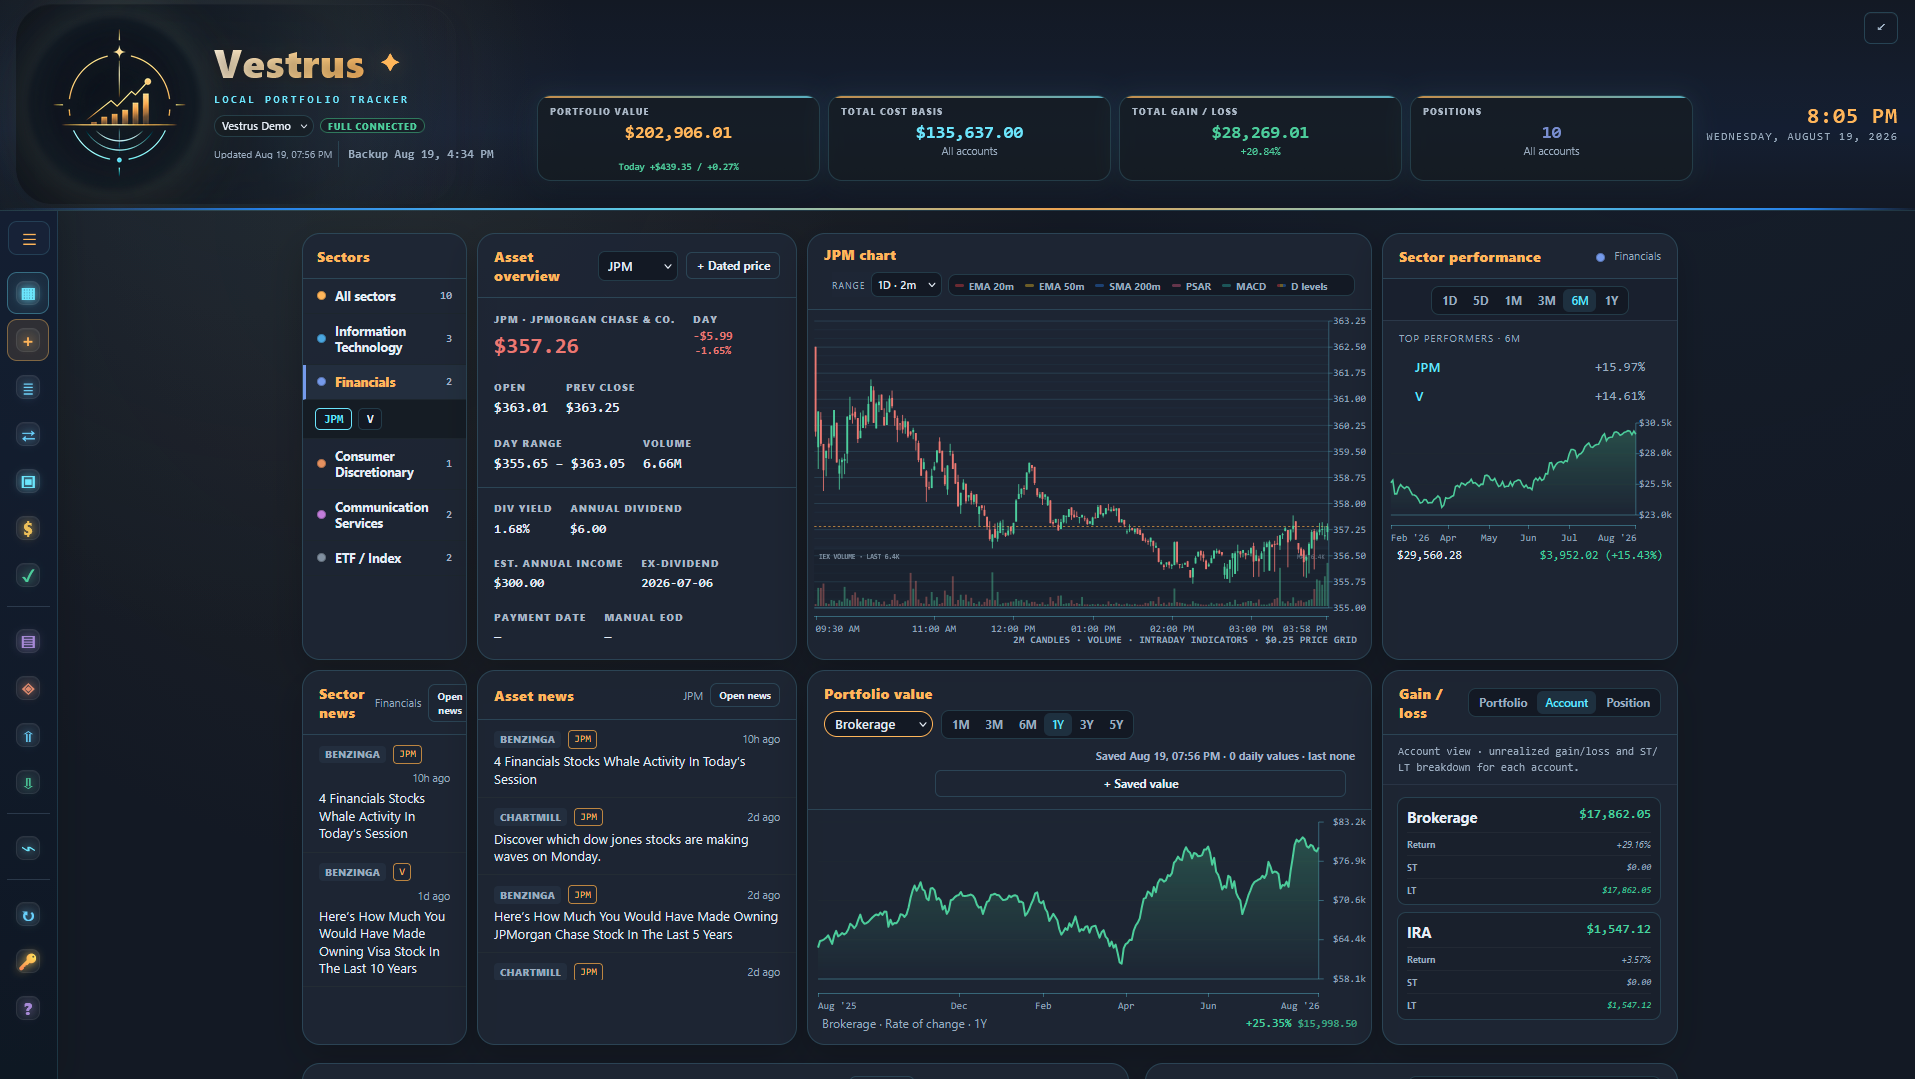1915x1079 pixels.
Task: Select the green checkmark sidebar icon
Action: point(28,576)
